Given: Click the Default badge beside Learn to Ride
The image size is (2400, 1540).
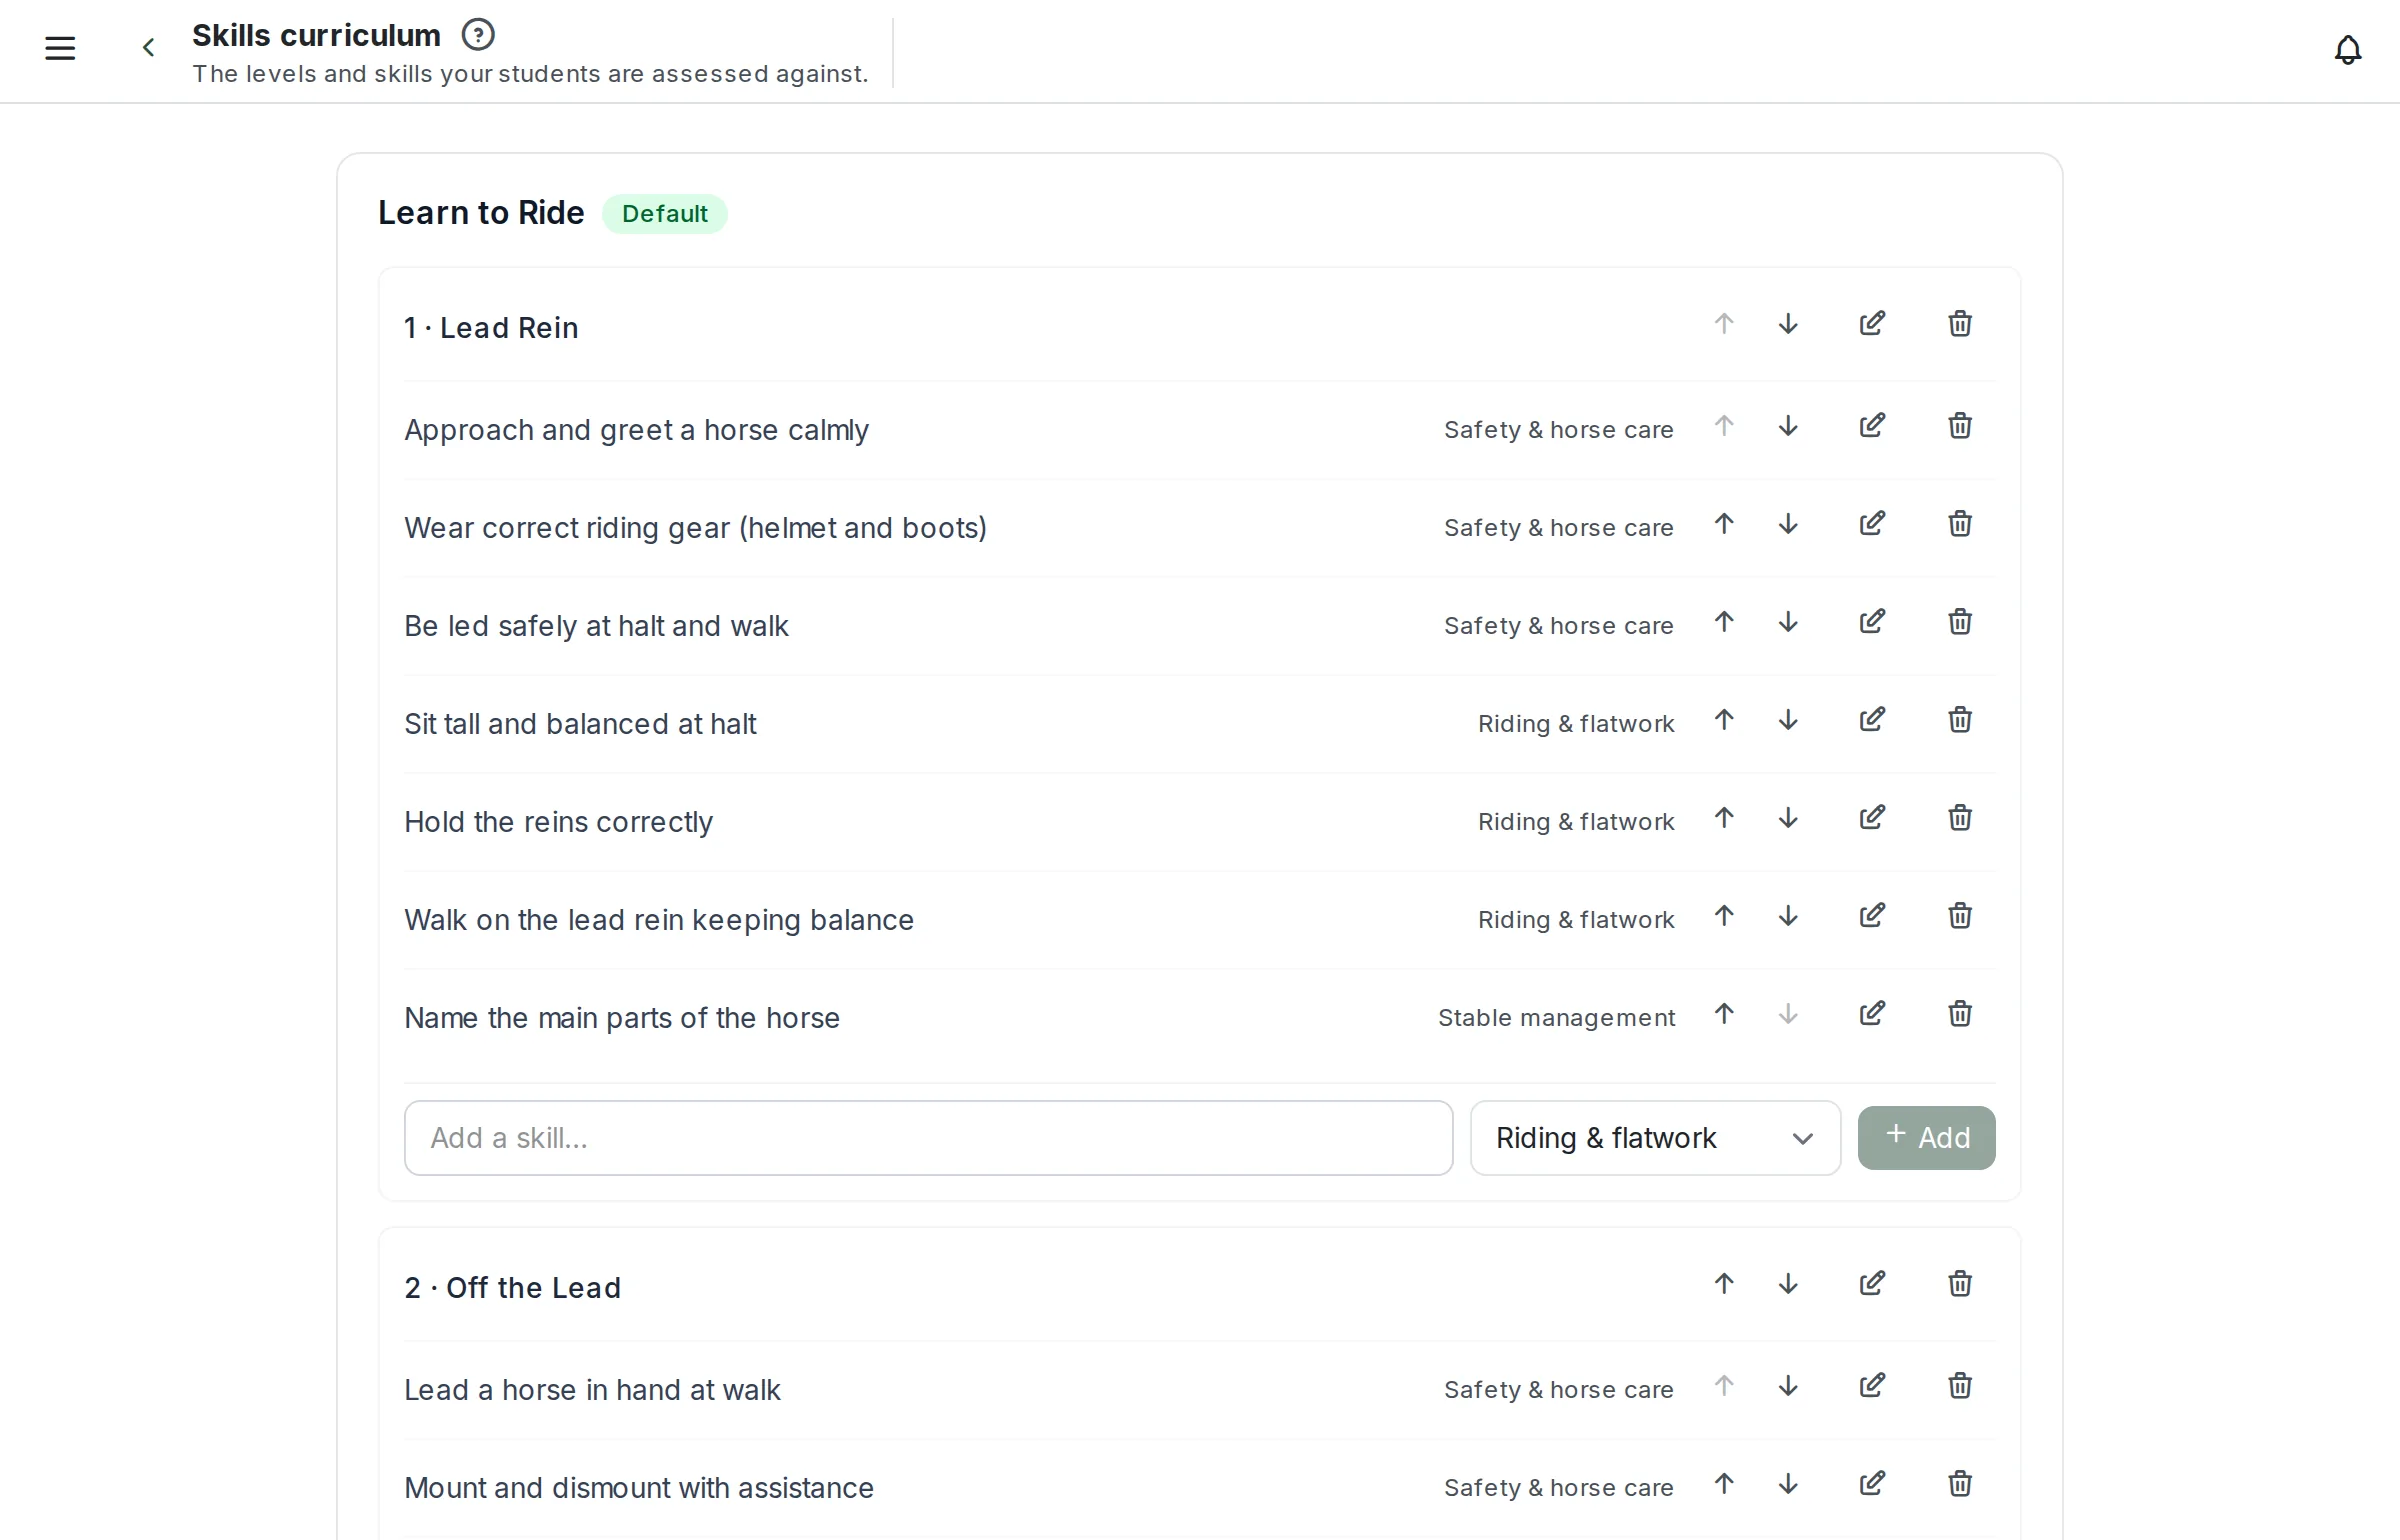Looking at the screenshot, I should pyautogui.click(x=665, y=214).
